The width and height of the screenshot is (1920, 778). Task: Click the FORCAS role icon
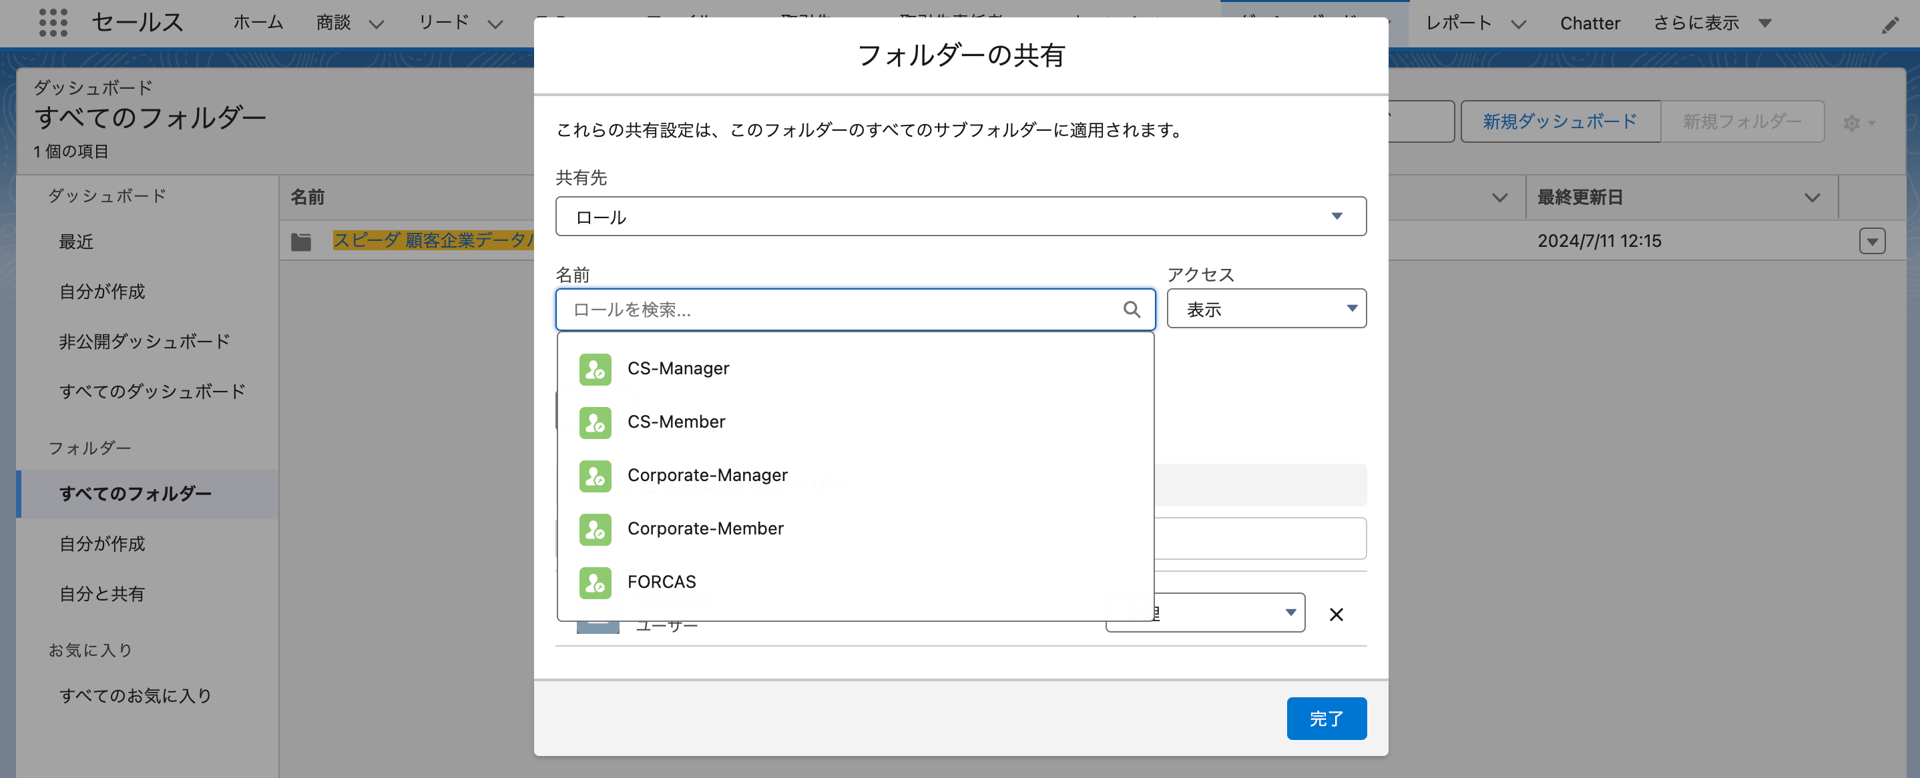[x=595, y=582]
